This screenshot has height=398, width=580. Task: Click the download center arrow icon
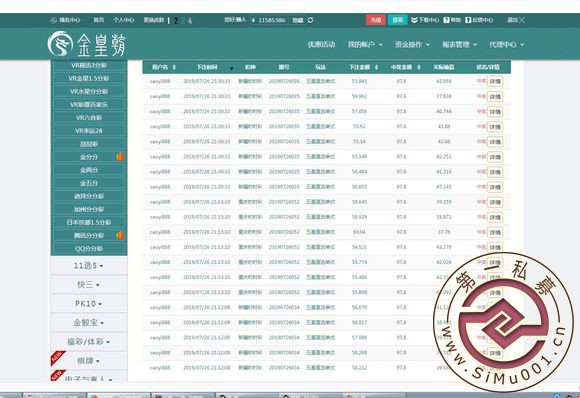(x=414, y=20)
